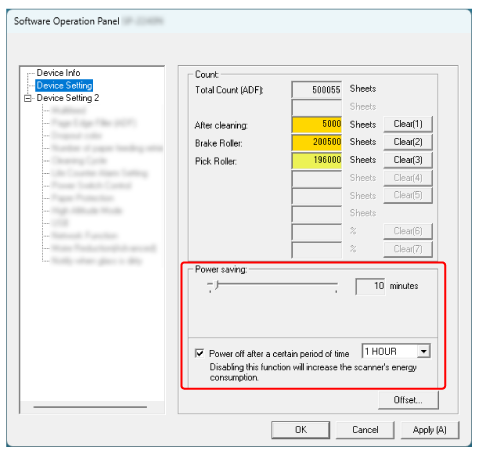Click Clear(1) for After cleaning count

tap(408, 124)
